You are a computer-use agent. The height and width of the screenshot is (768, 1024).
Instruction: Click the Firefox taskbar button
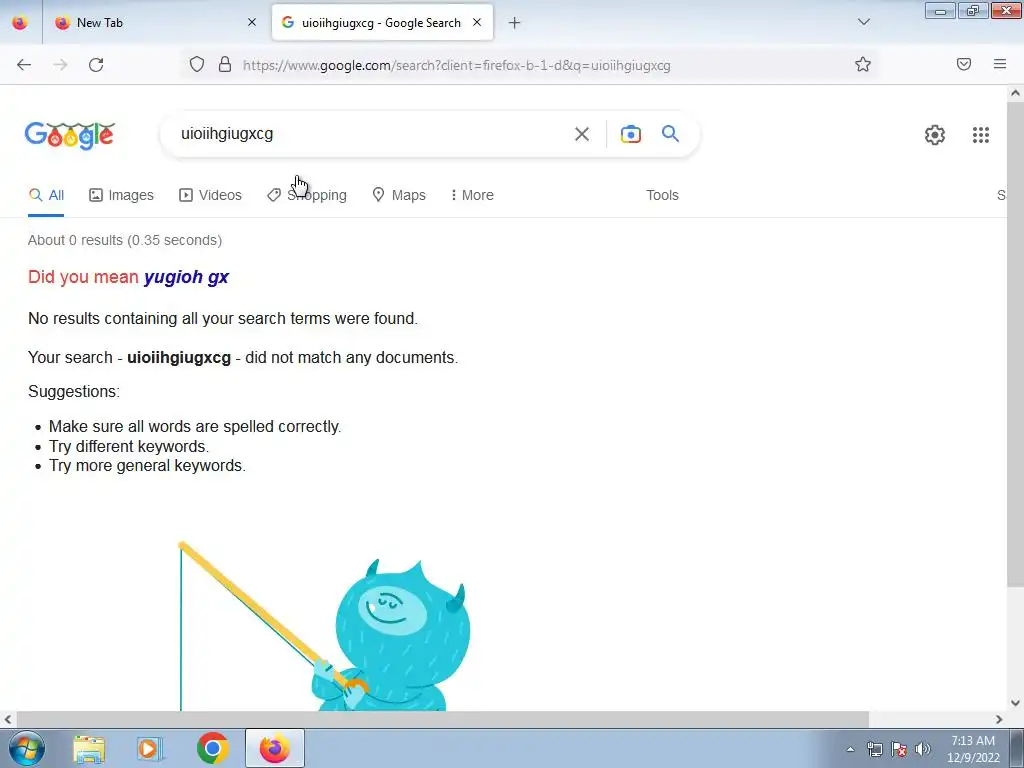(275, 748)
